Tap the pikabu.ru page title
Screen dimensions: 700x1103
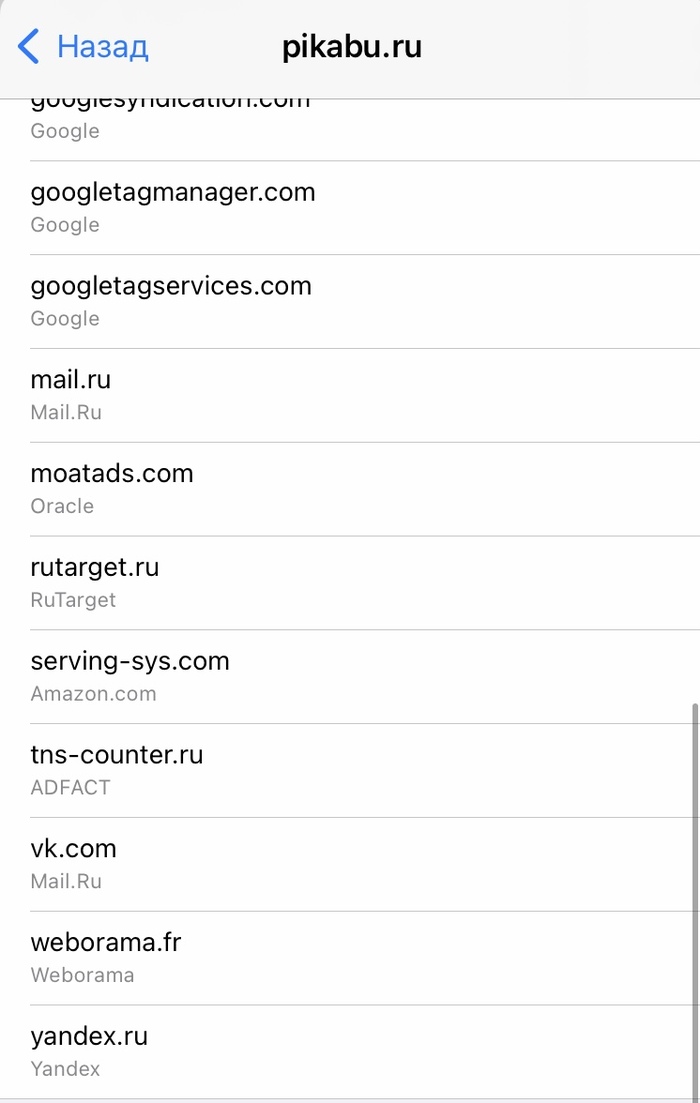click(352, 47)
